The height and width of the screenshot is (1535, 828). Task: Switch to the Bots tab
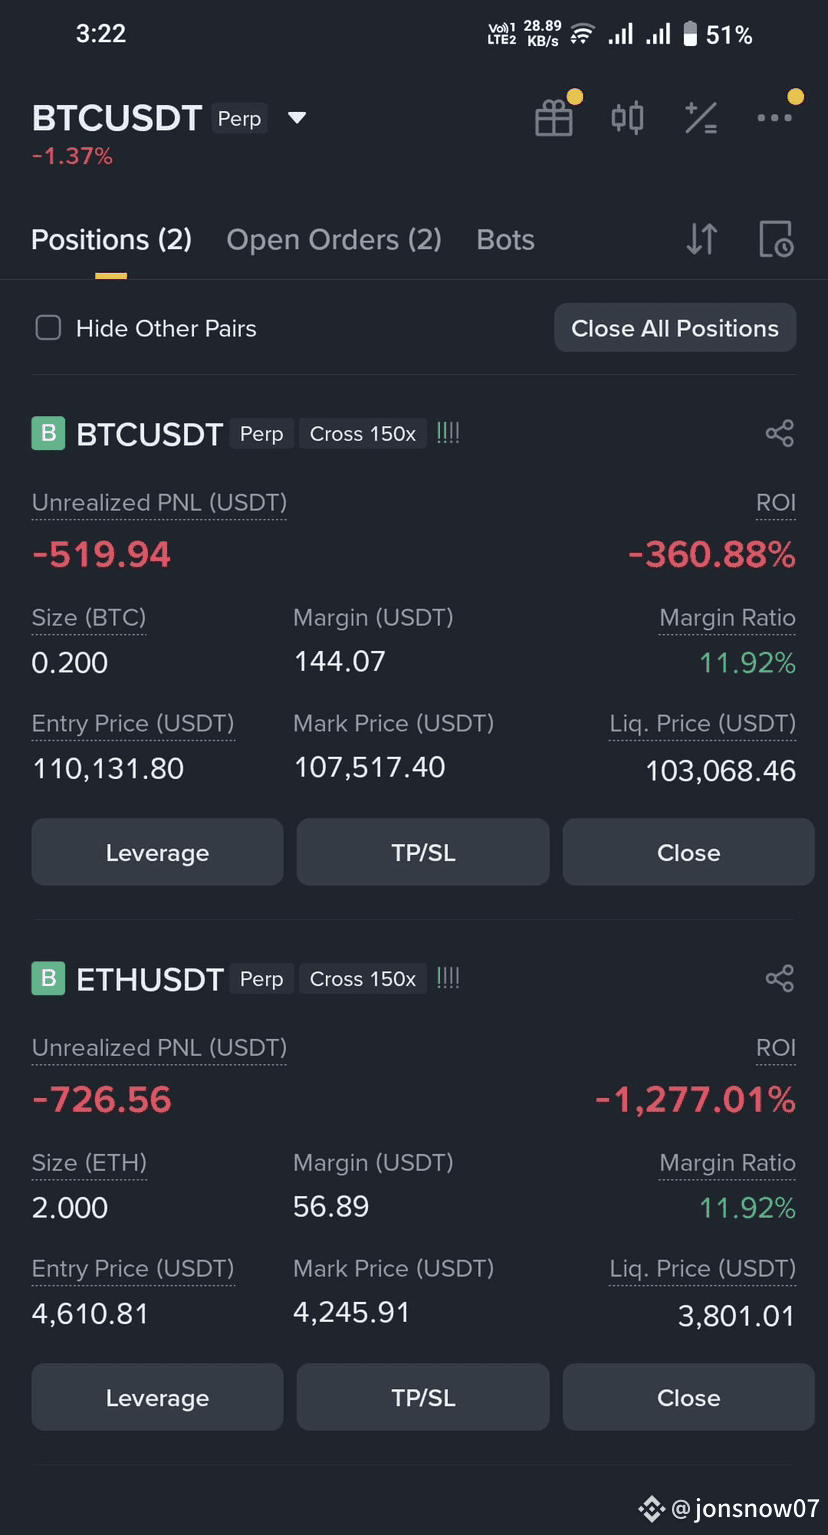(506, 240)
